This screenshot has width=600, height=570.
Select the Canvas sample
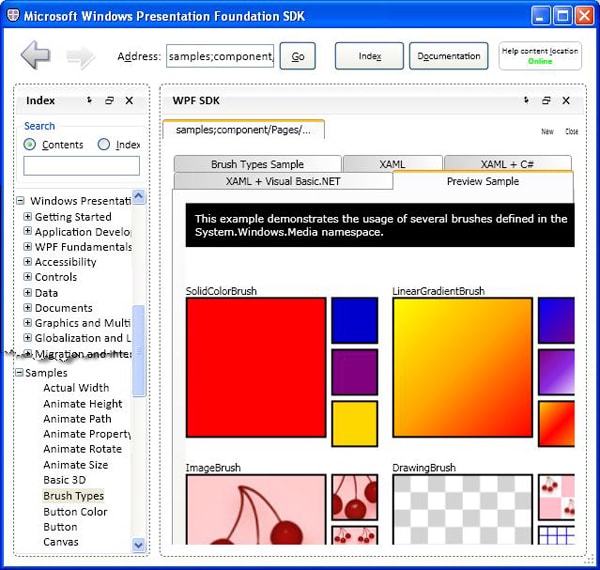coord(60,542)
